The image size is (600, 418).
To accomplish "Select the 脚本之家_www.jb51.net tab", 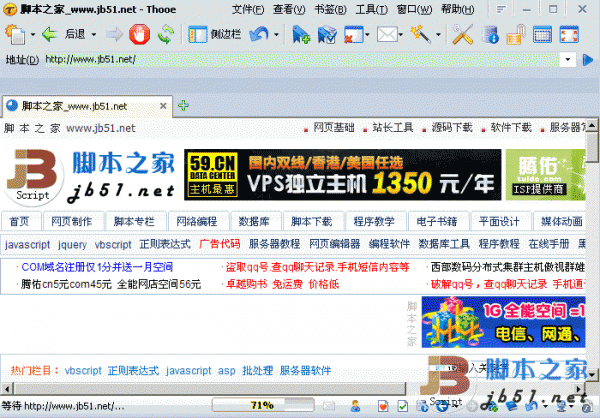I will click(87, 106).
